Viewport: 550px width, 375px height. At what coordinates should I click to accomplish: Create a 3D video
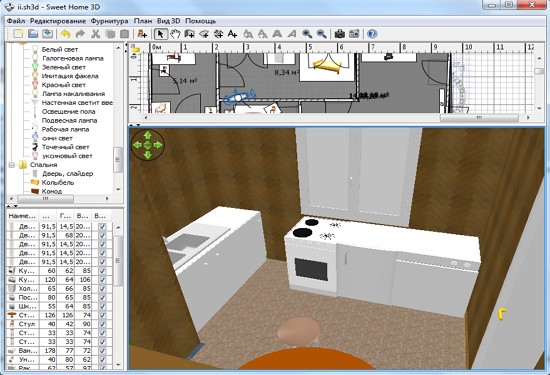354,34
